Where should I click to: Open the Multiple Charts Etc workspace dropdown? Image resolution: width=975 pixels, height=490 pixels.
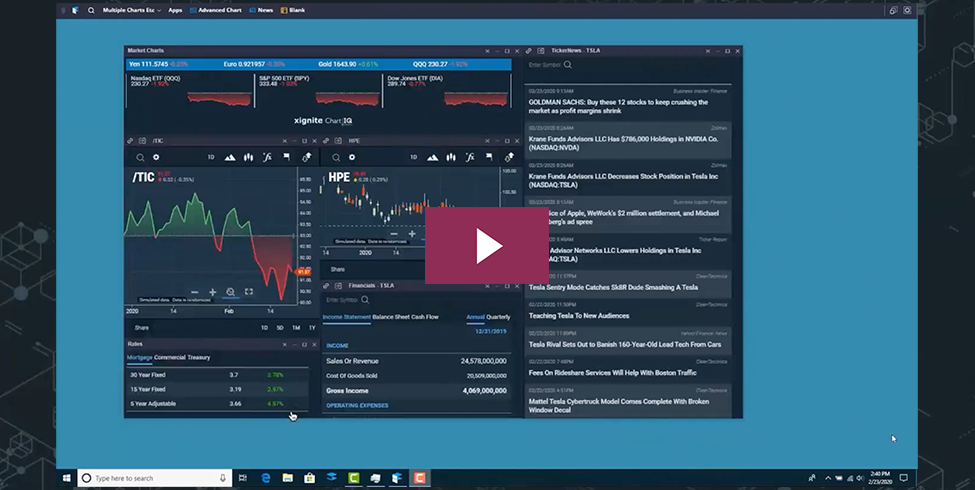pyautogui.click(x=132, y=10)
